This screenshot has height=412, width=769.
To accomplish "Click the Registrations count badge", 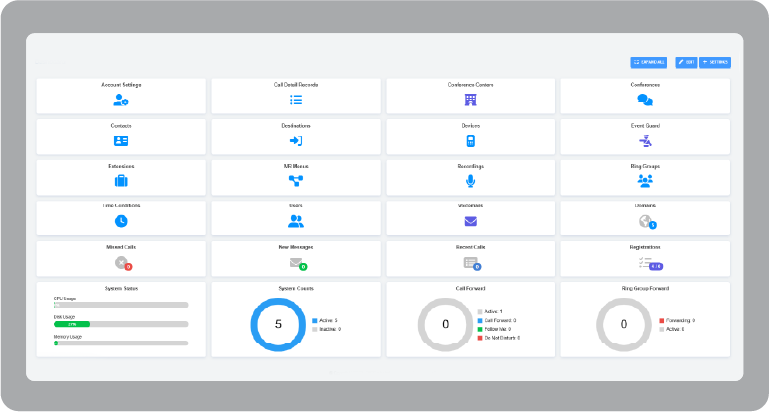I will (656, 266).
